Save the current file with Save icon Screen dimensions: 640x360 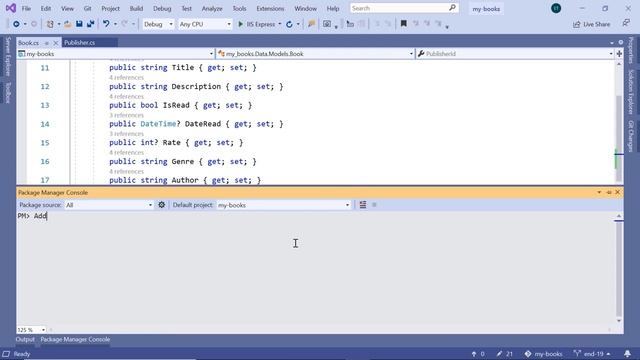click(79, 24)
